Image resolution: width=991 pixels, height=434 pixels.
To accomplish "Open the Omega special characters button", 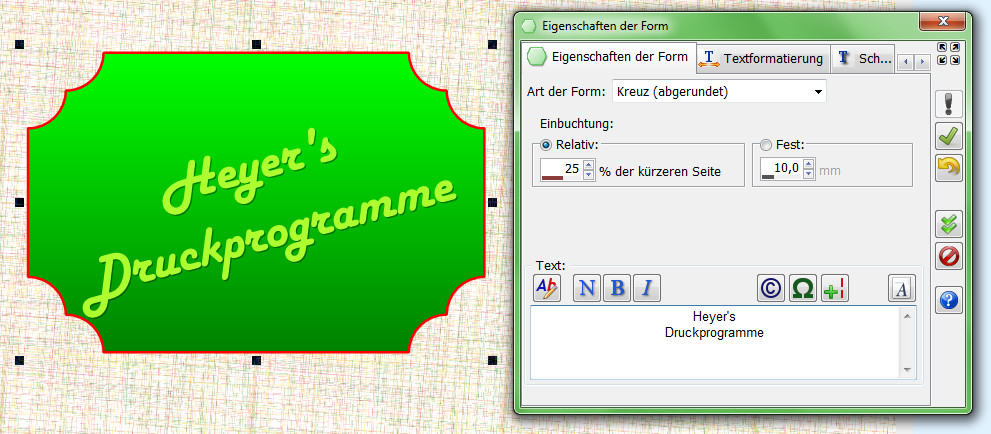I will 802,288.
